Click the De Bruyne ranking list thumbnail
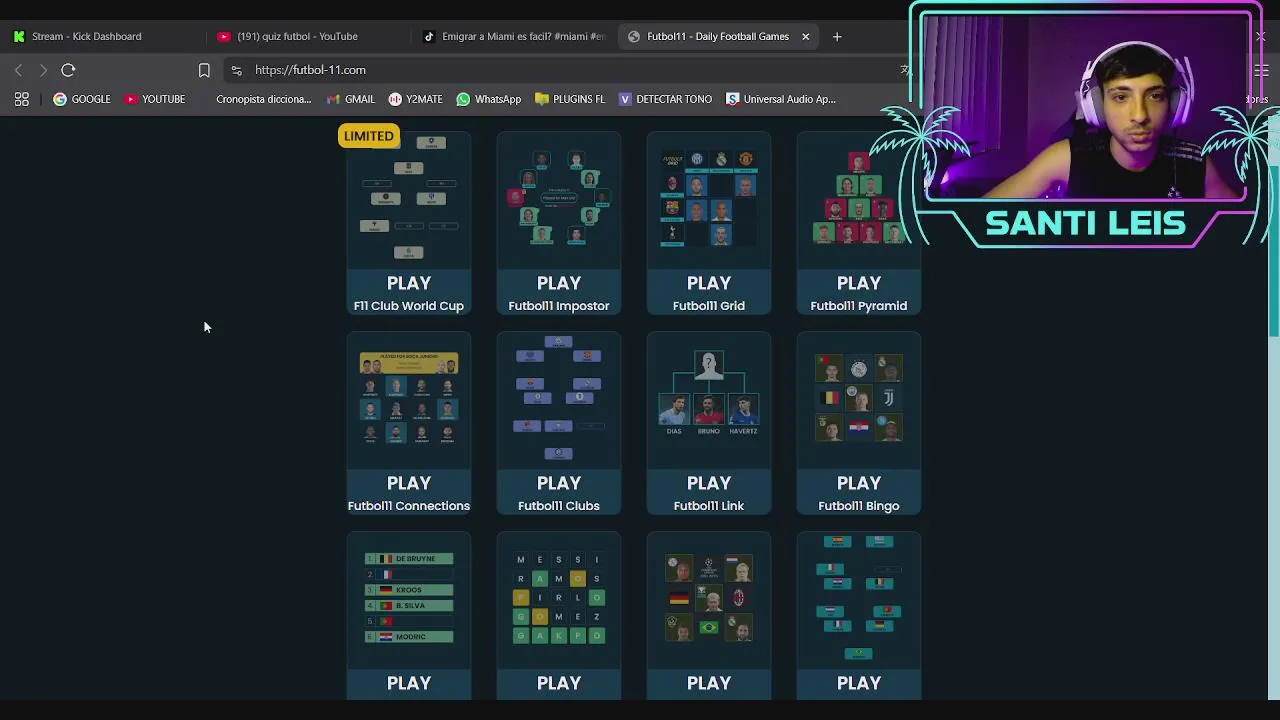The height and width of the screenshot is (720, 1280). click(409, 598)
